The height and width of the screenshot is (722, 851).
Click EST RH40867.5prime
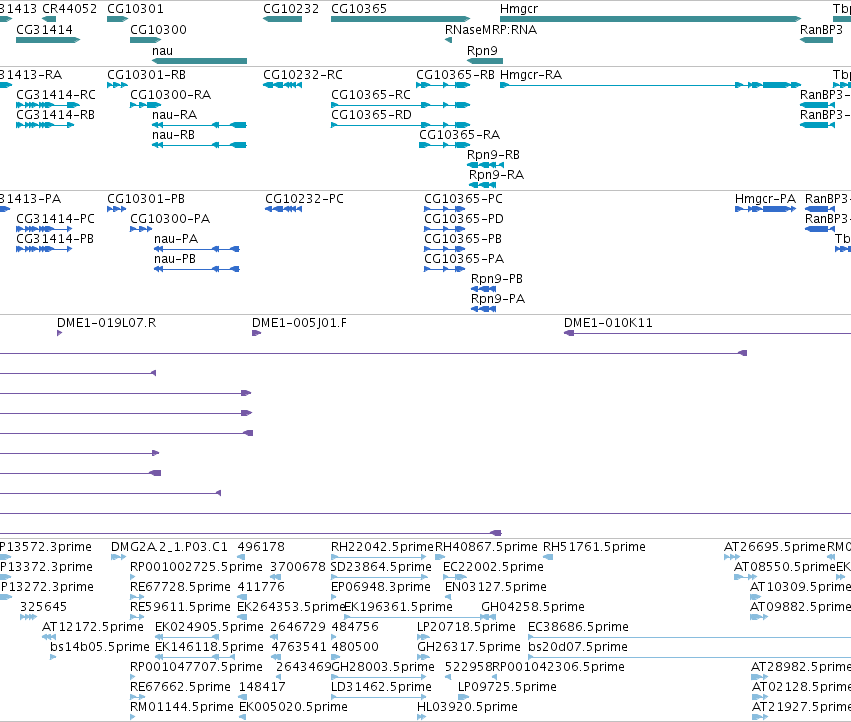click(486, 547)
